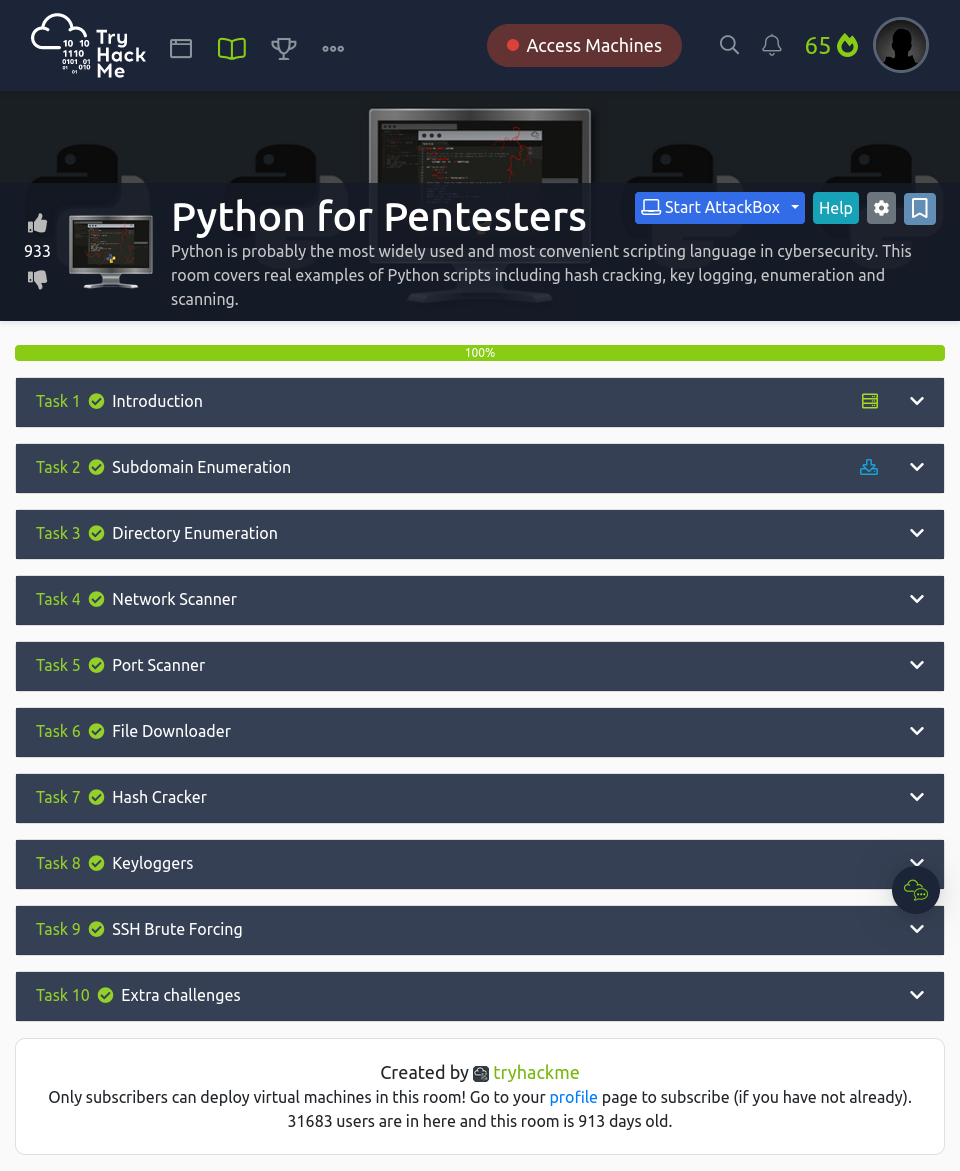Click Task 5 completed checkmark
Viewport: 960px width, 1171px height.
[96, 665]
